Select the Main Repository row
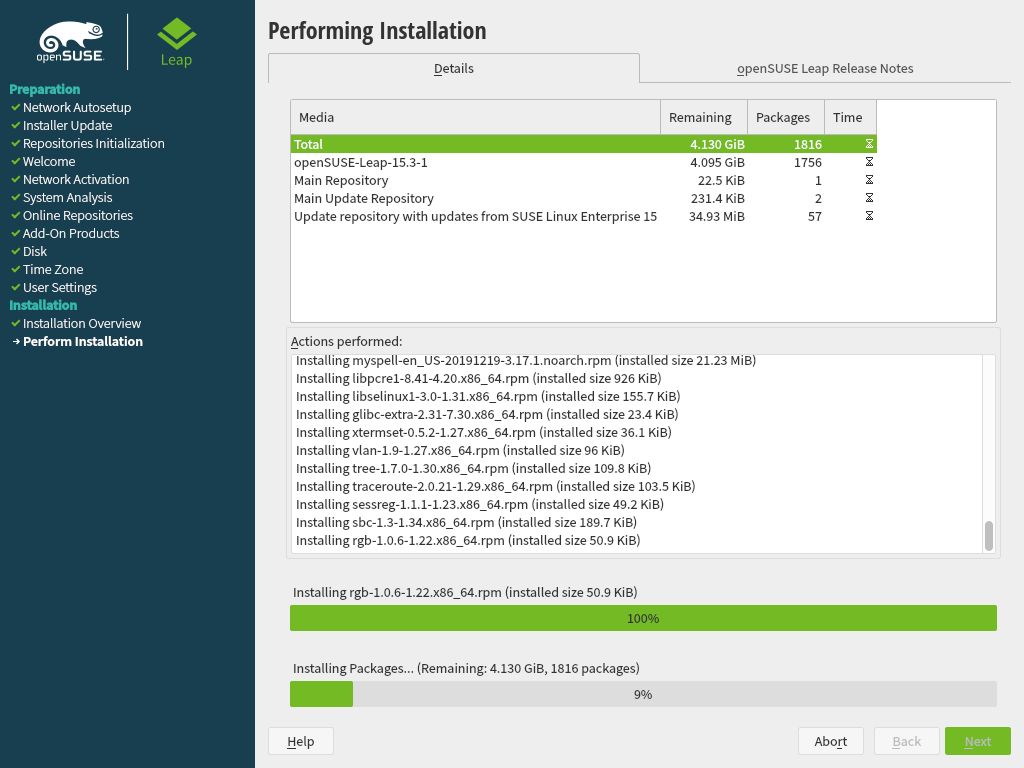 pos(584,180)
